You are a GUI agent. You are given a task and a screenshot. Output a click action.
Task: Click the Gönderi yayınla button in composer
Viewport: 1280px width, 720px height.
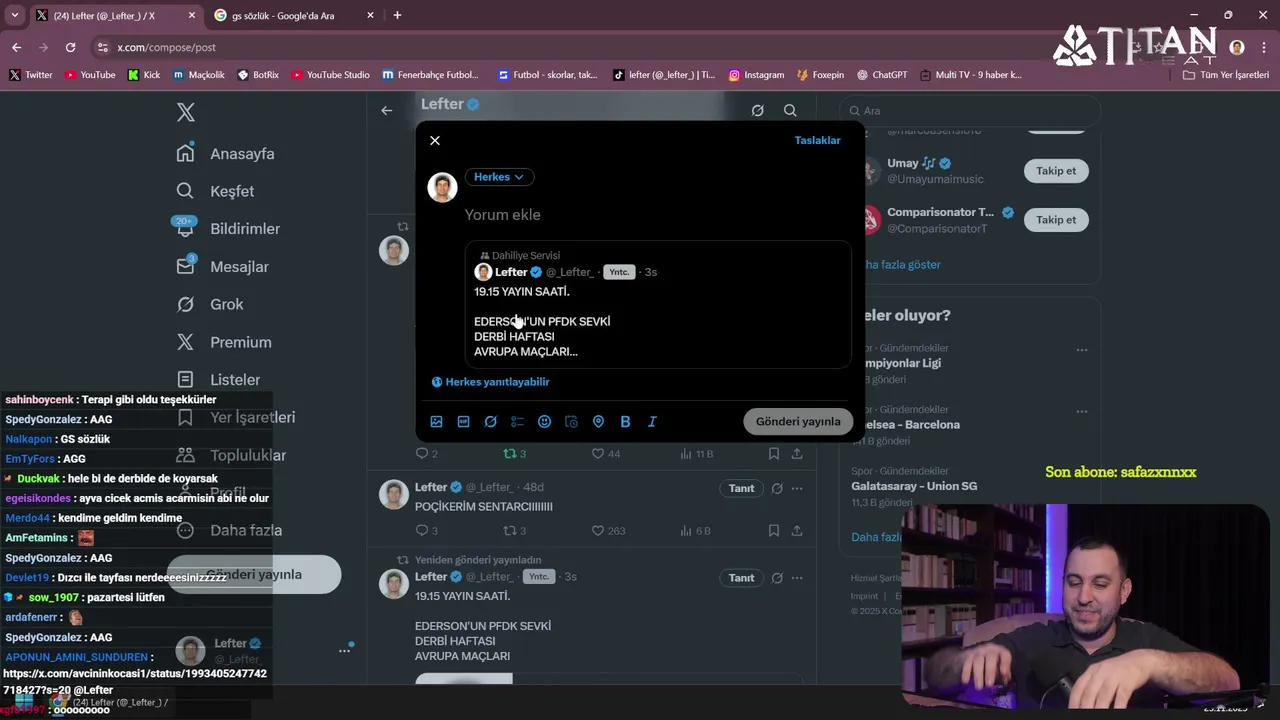click(x=798, y=421)
